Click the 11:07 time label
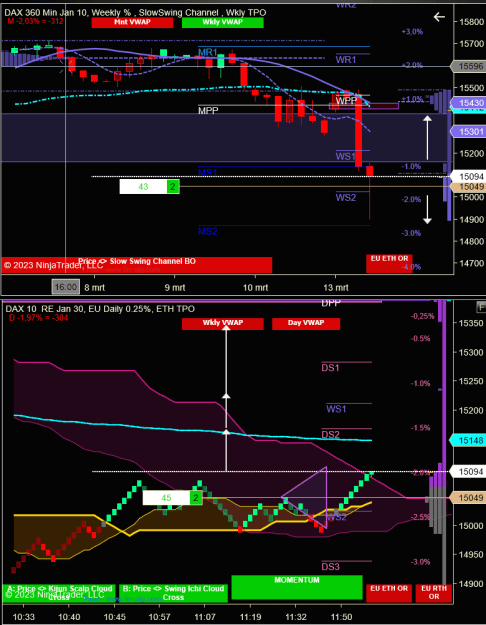Screen dimensions: 486x625 205,617
